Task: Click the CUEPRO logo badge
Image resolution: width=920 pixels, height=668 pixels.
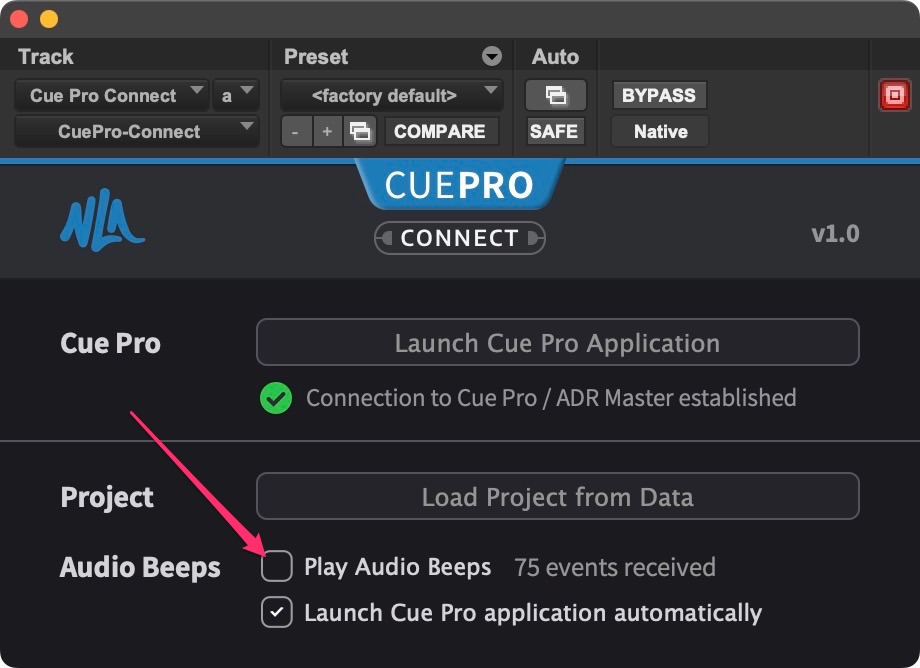Action: tap(459, 185)
